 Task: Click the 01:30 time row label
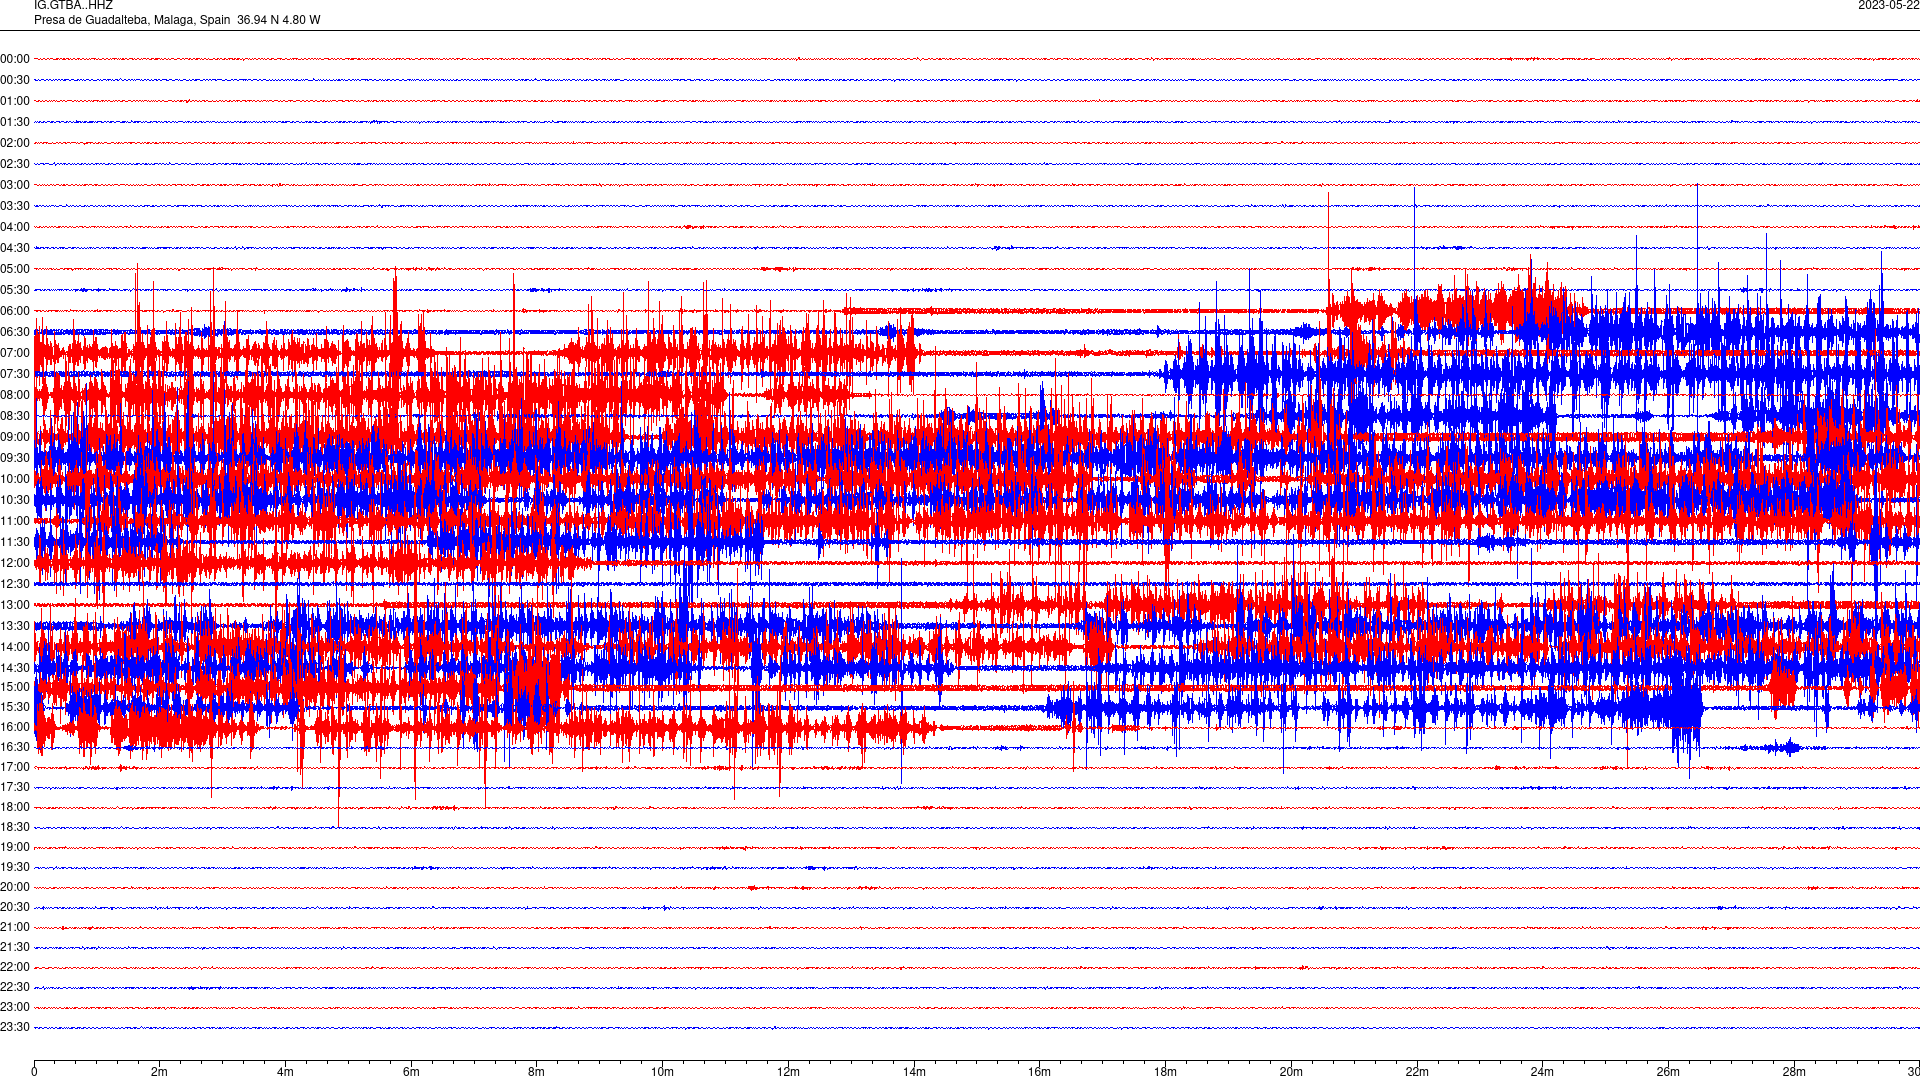point(15,122)
